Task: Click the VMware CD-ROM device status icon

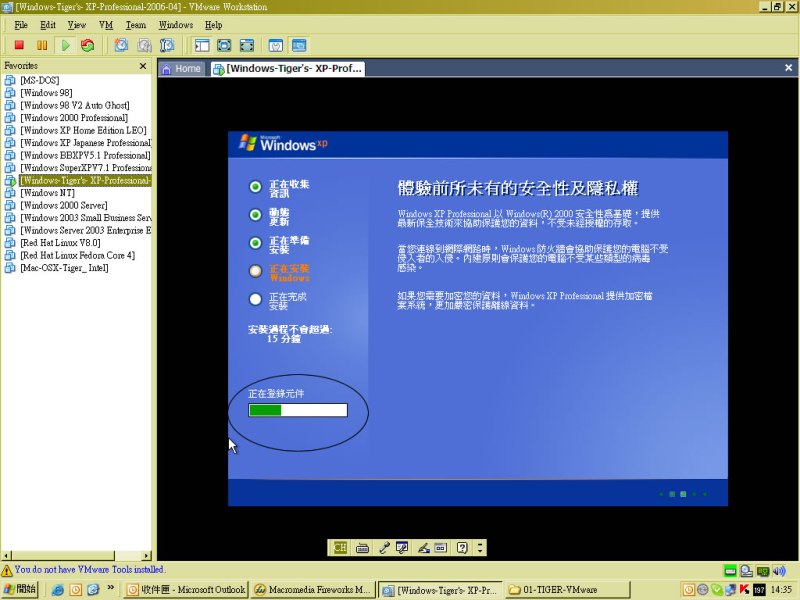Action: (746, 570)
